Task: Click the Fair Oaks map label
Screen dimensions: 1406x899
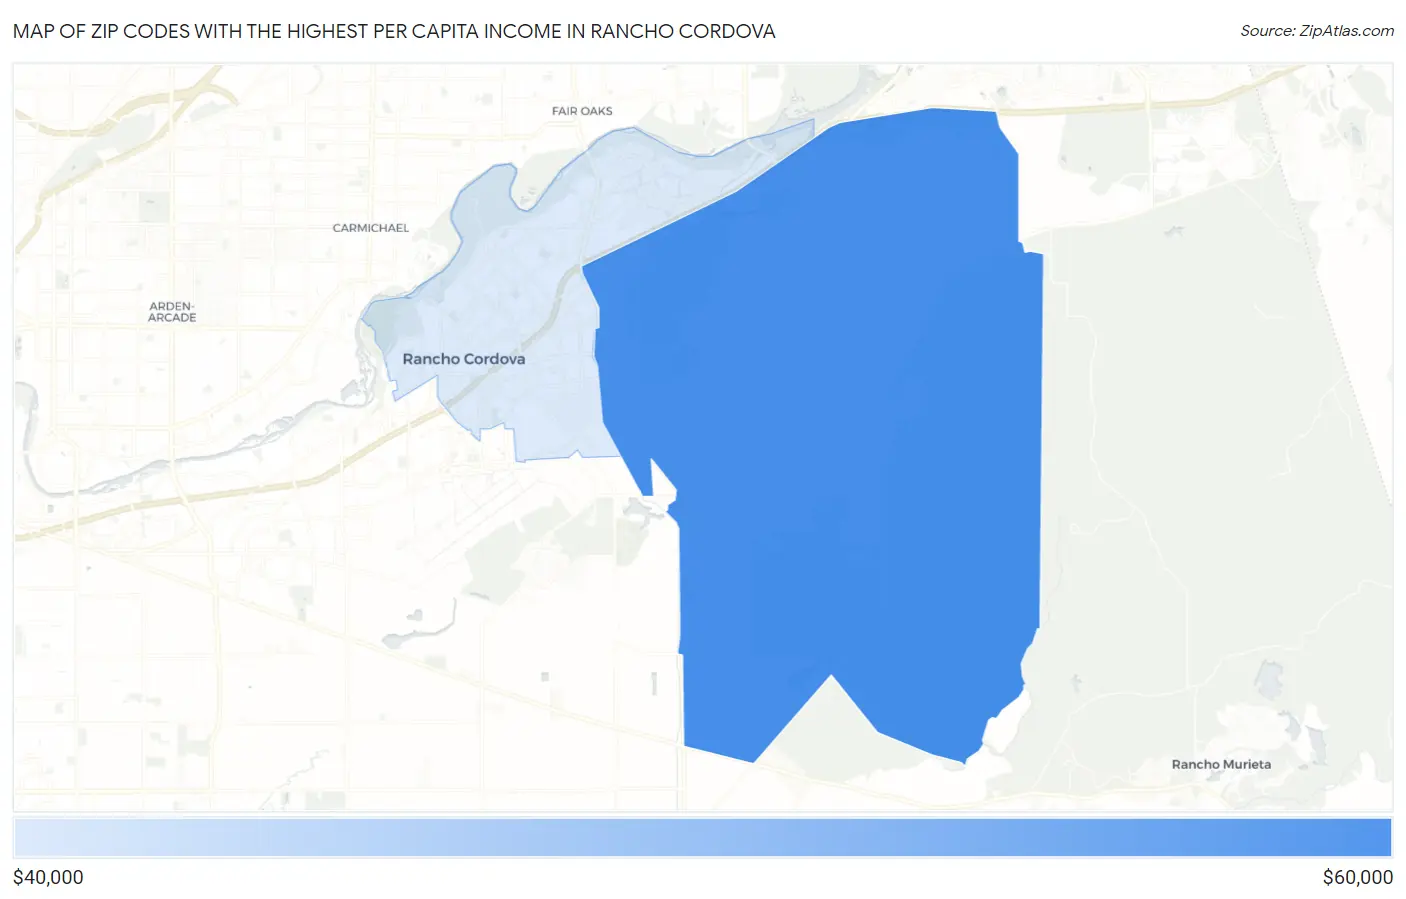Action: coord(582,111)
